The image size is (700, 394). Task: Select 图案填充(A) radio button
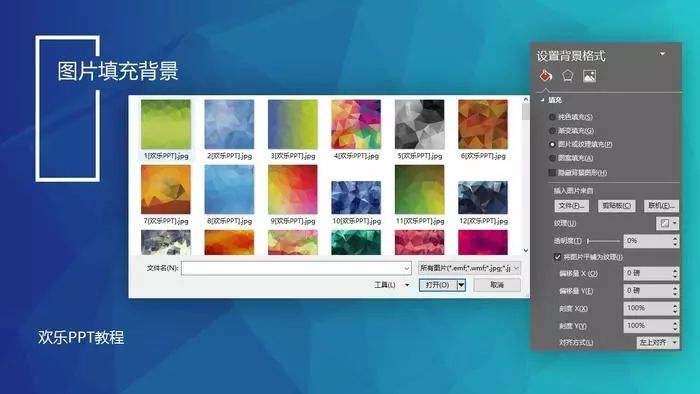(552, 158)
